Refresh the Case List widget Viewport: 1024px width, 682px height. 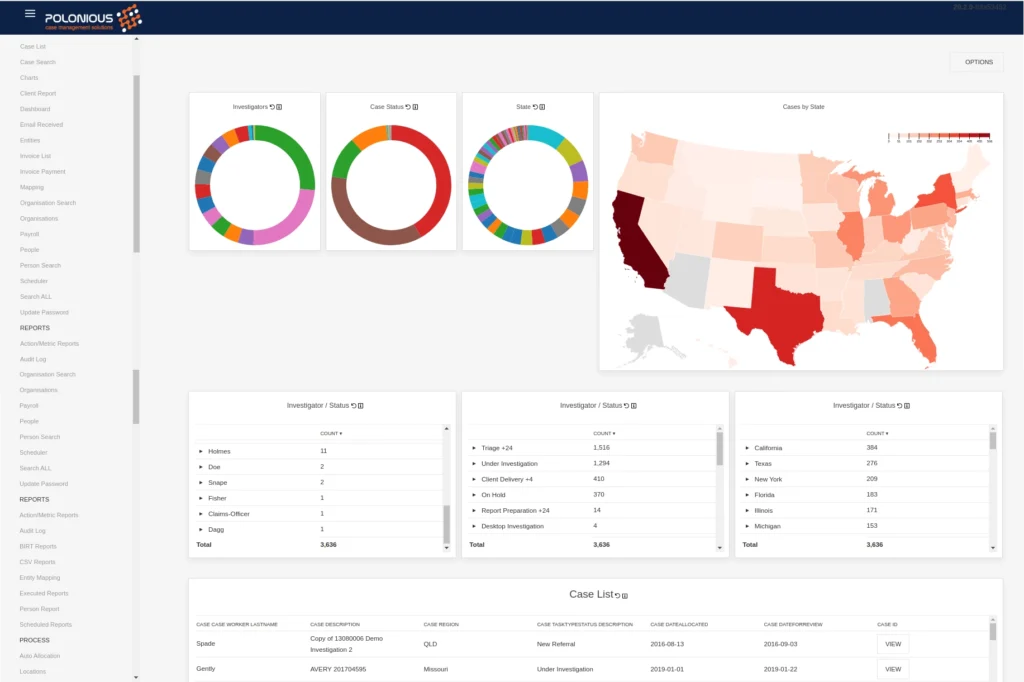(x=617, y=595)
